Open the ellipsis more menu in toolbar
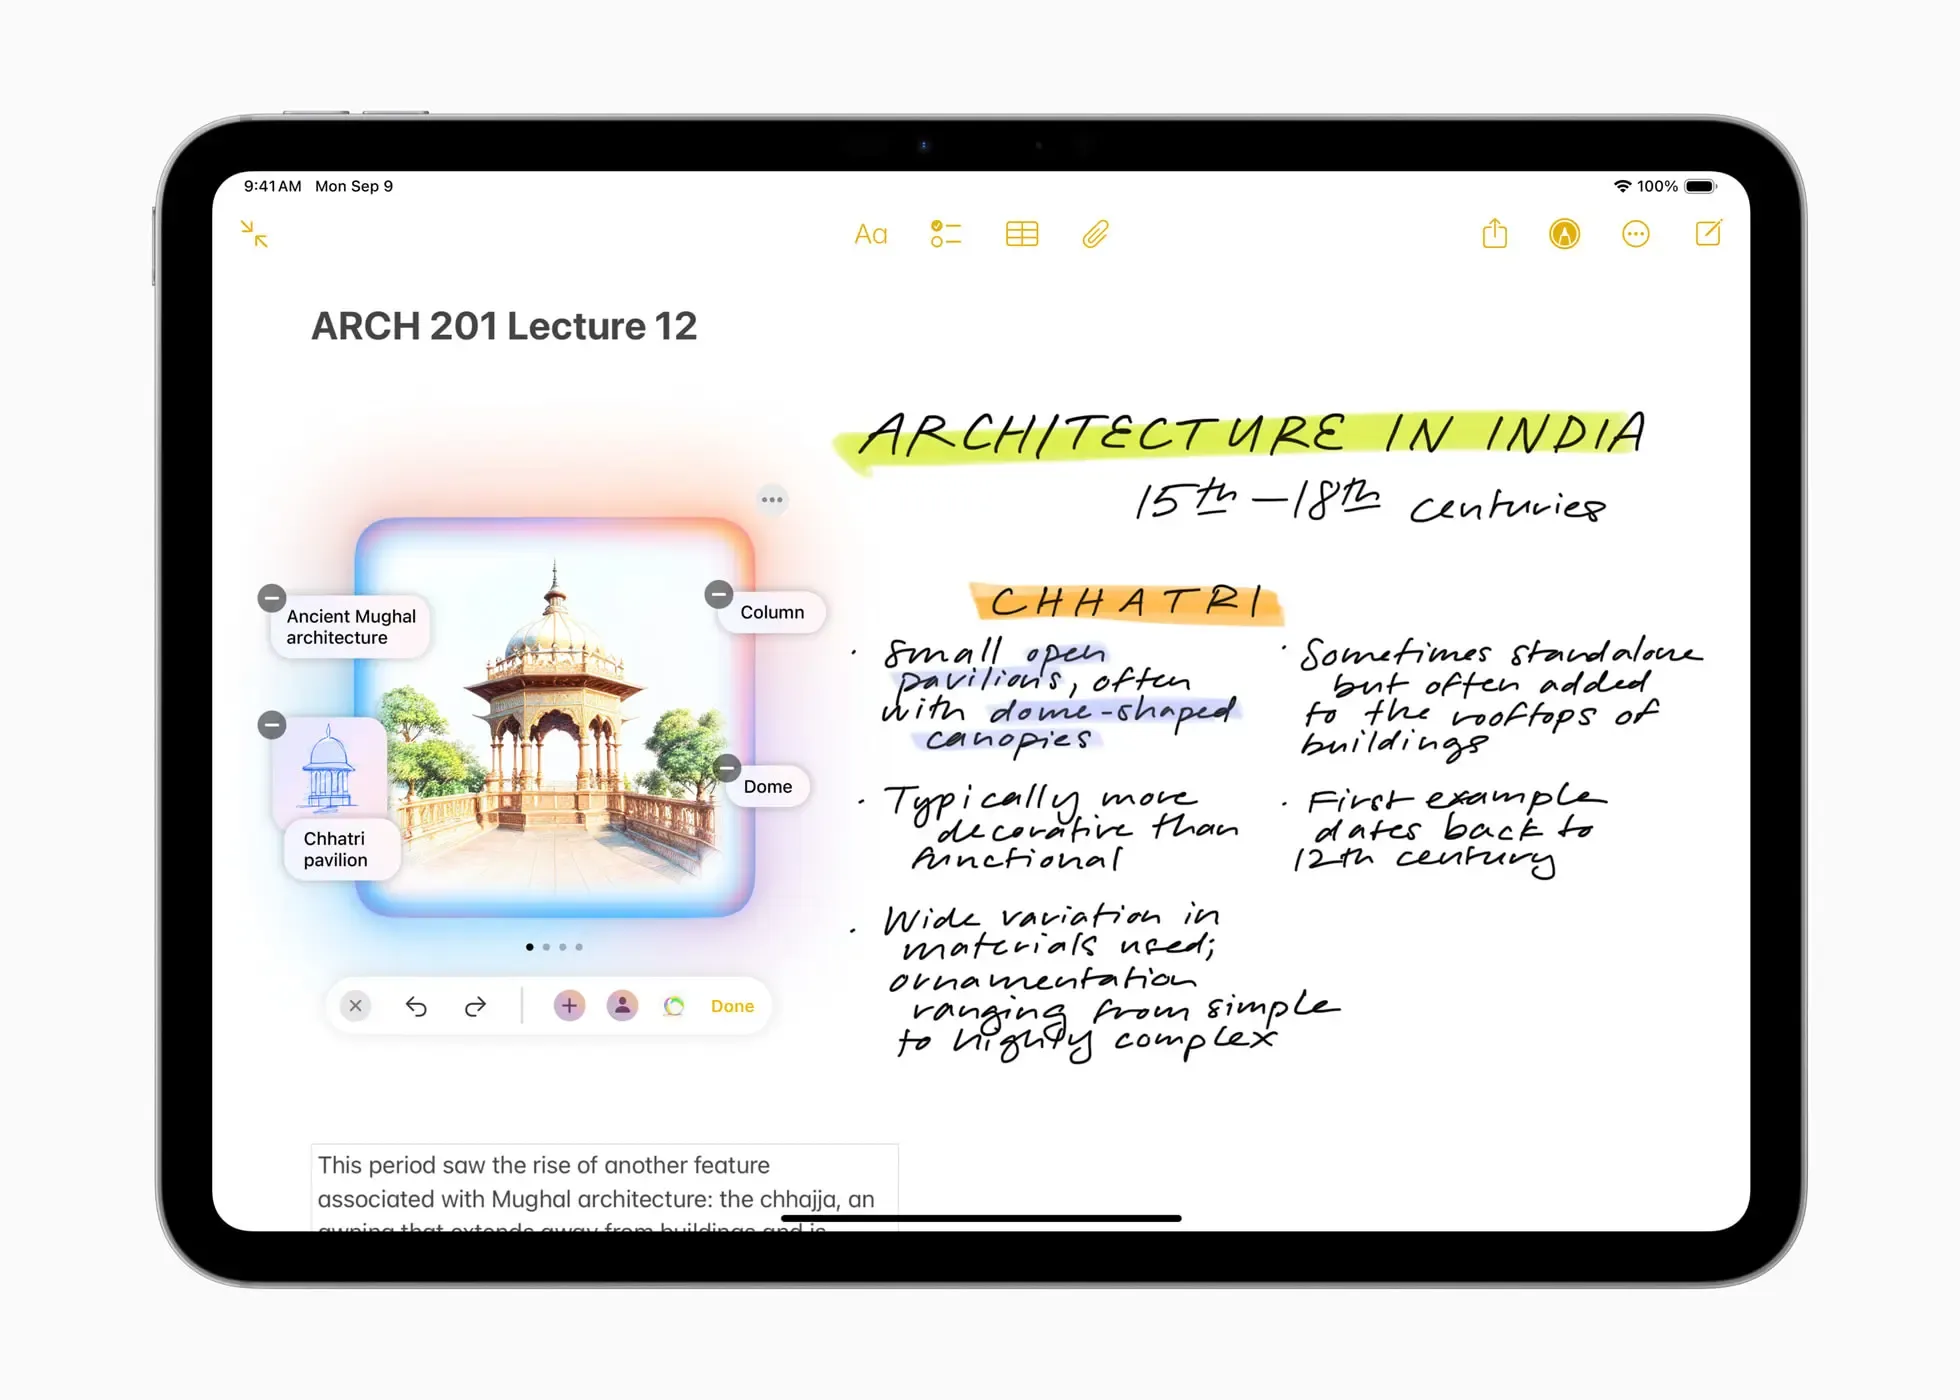Viewport: 1960px width, 1400px height. point(1635,234)
